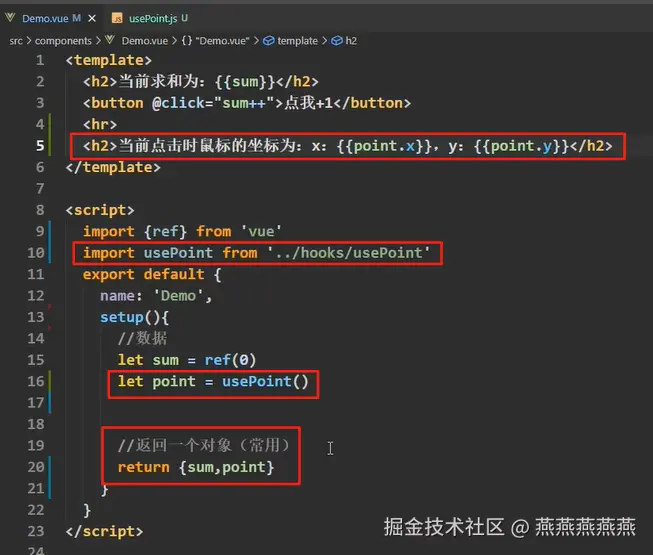Click the template symbol icon in breadcrumb

[269, 41]
